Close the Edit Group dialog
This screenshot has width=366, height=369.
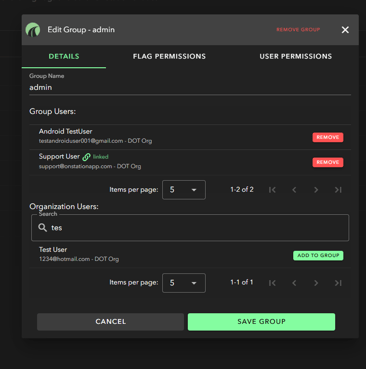[x=345, y=30]
